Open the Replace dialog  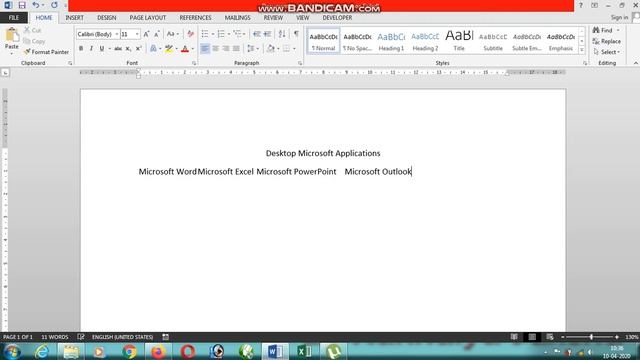[x=607, y=41]
